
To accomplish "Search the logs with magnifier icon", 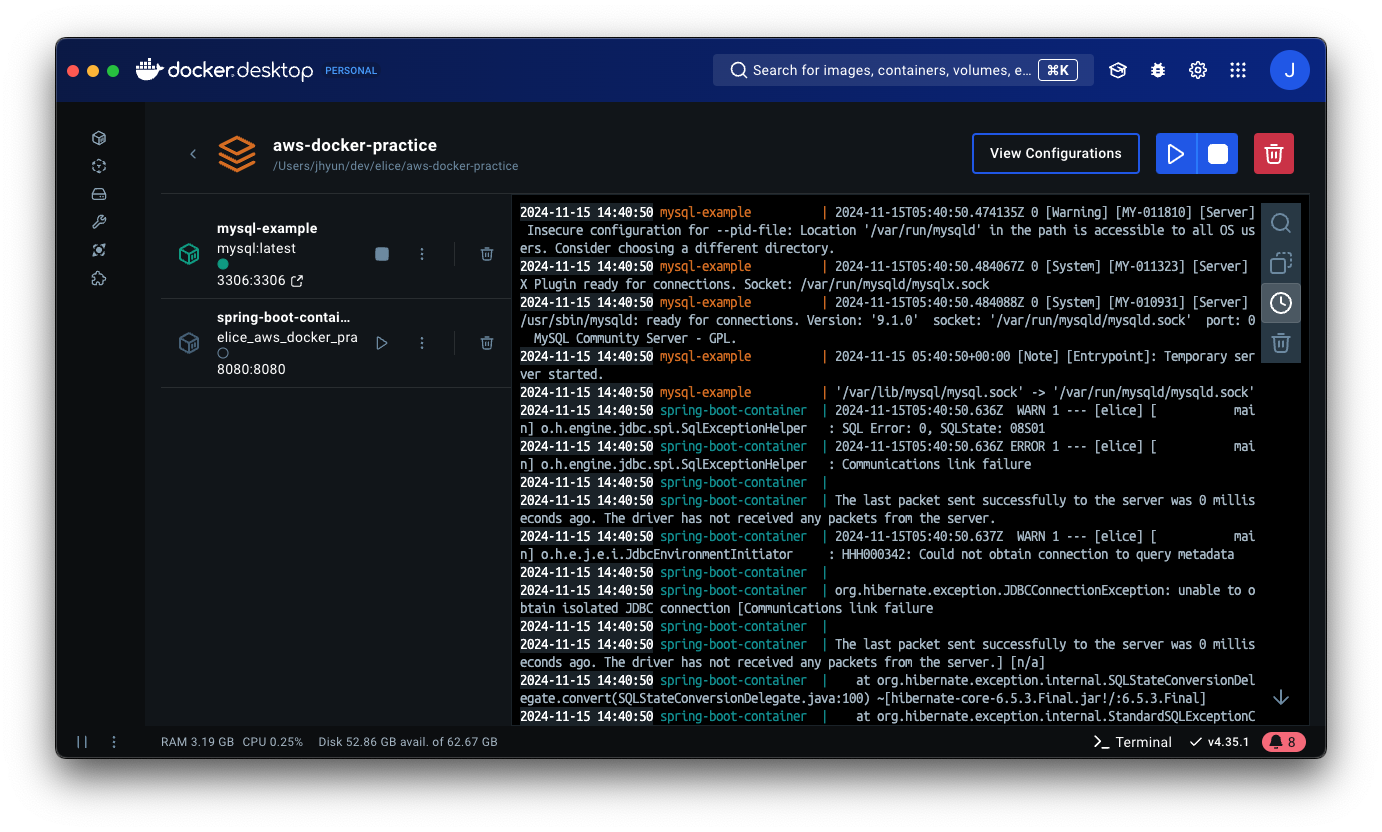I will [x=1281, y=223].
